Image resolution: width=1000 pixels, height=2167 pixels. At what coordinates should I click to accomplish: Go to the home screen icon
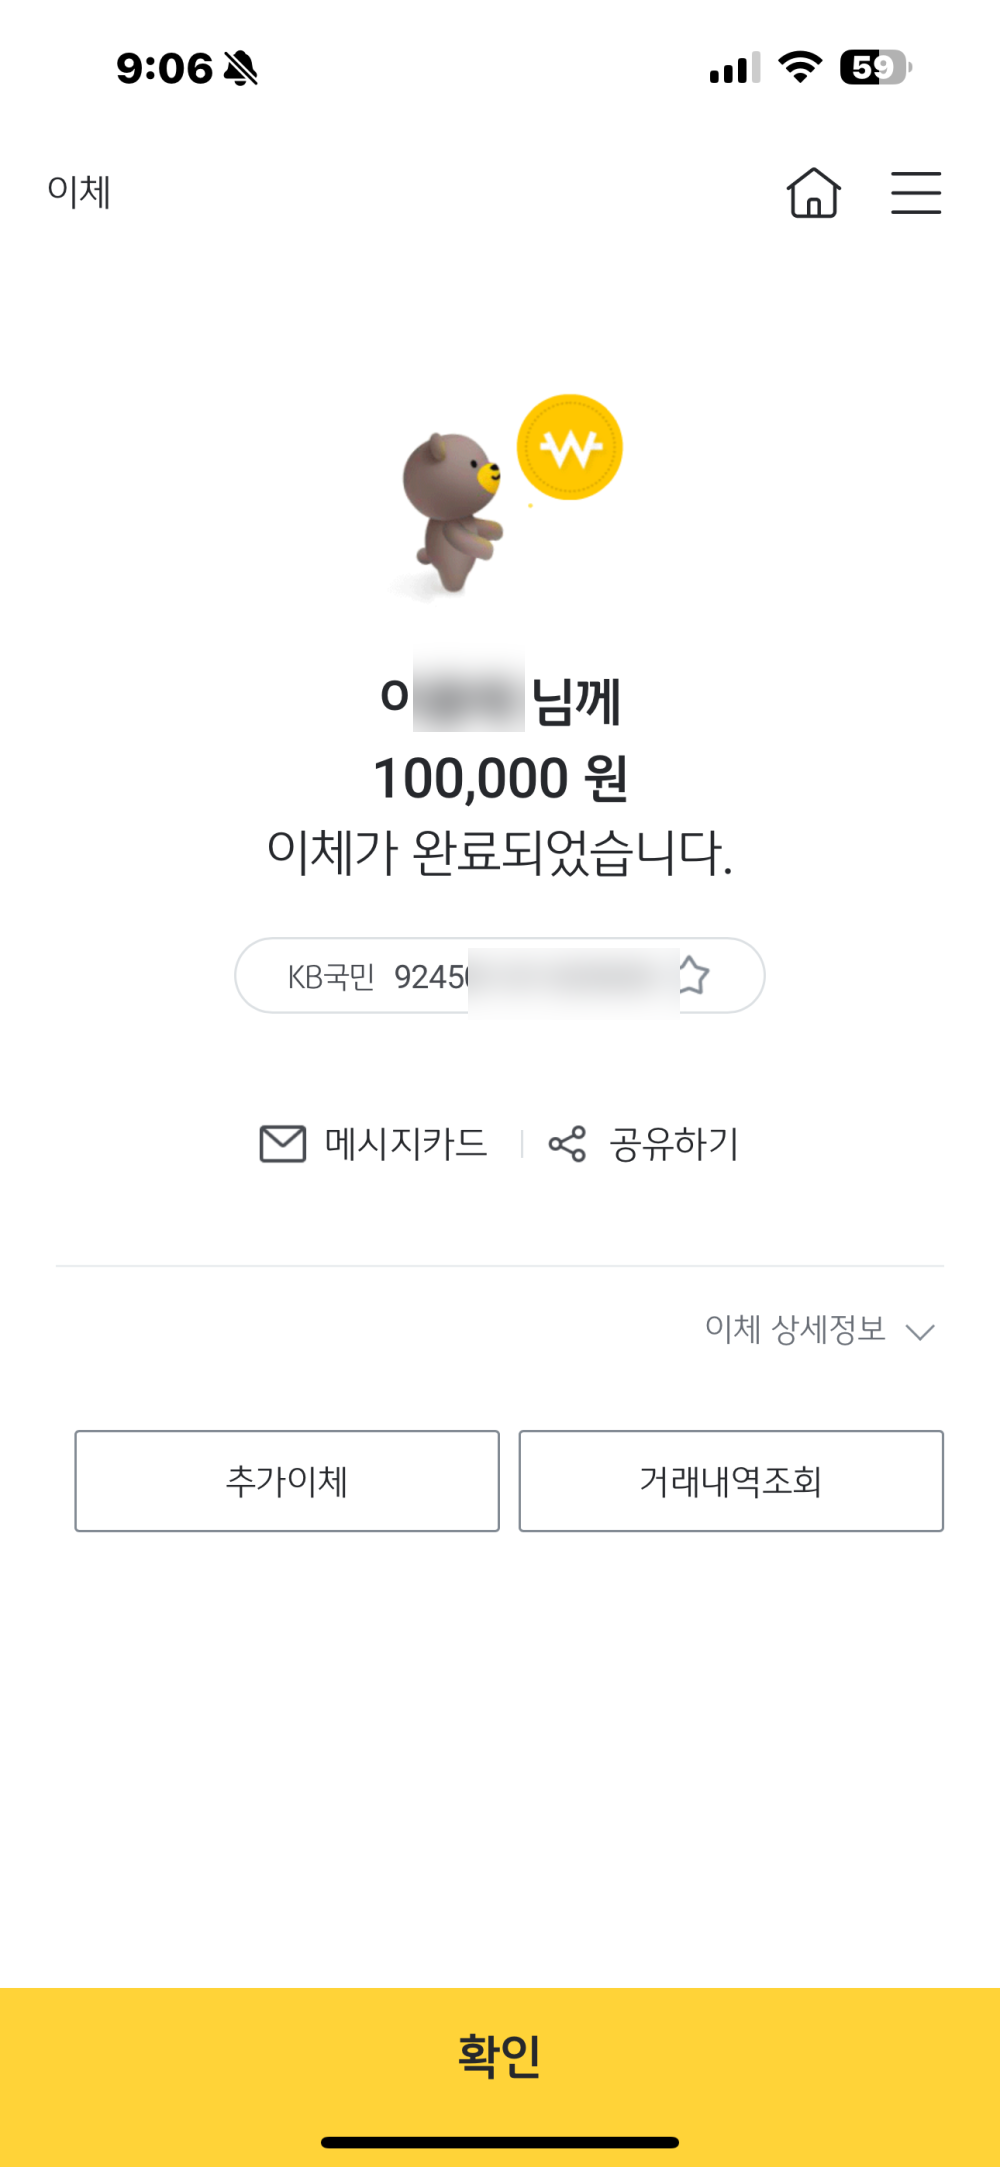813,192
